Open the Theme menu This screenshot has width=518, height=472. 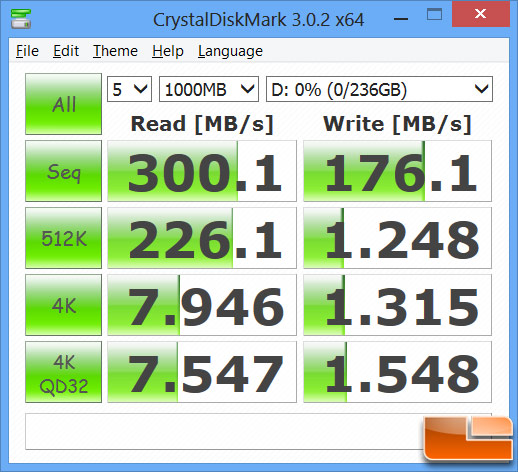[115, 51]
